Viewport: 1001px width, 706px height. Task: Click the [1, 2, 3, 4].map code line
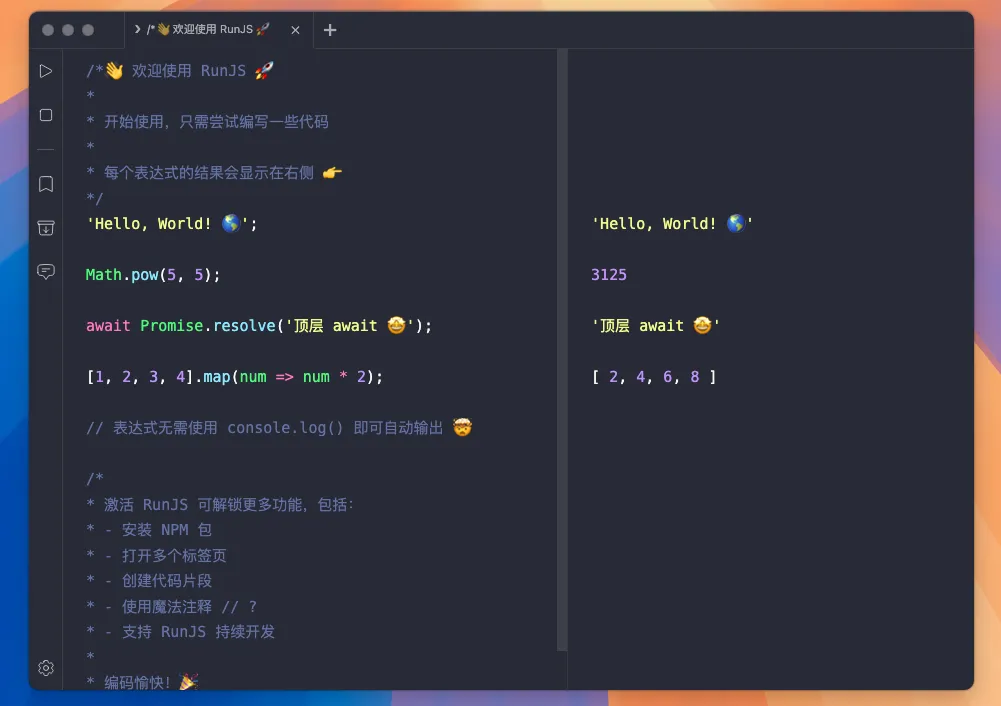(x=234, y=377)
